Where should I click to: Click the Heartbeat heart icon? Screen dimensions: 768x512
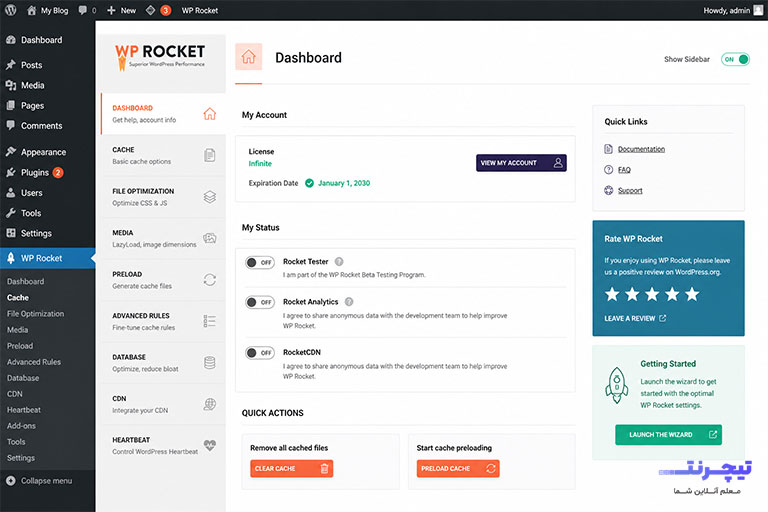coord(210,445)
